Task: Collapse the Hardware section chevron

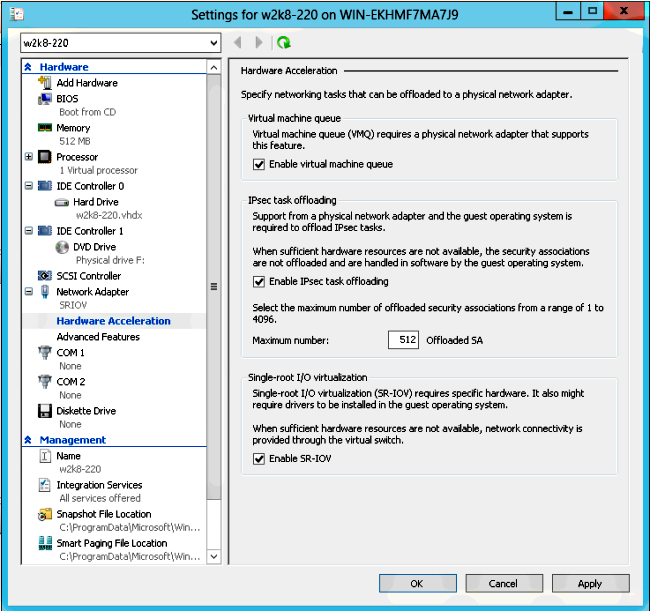Action: pos(28,67)
